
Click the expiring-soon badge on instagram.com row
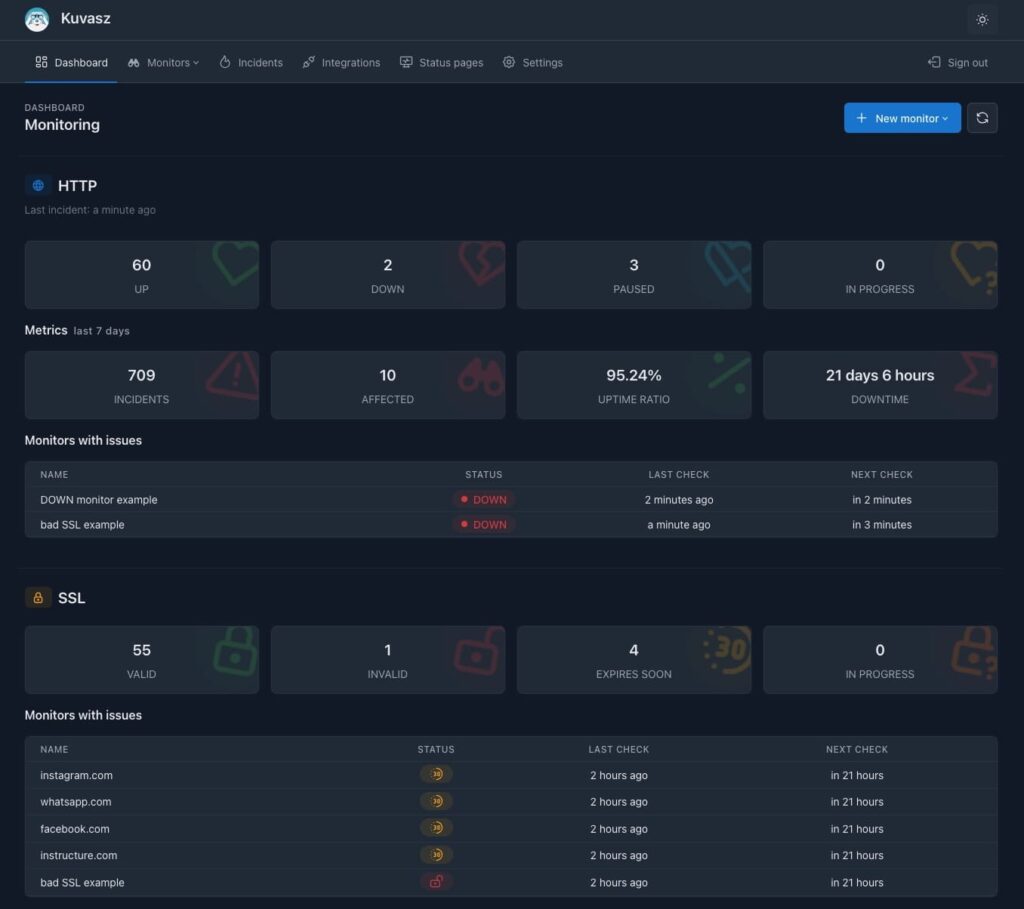(x=436, y=774)
